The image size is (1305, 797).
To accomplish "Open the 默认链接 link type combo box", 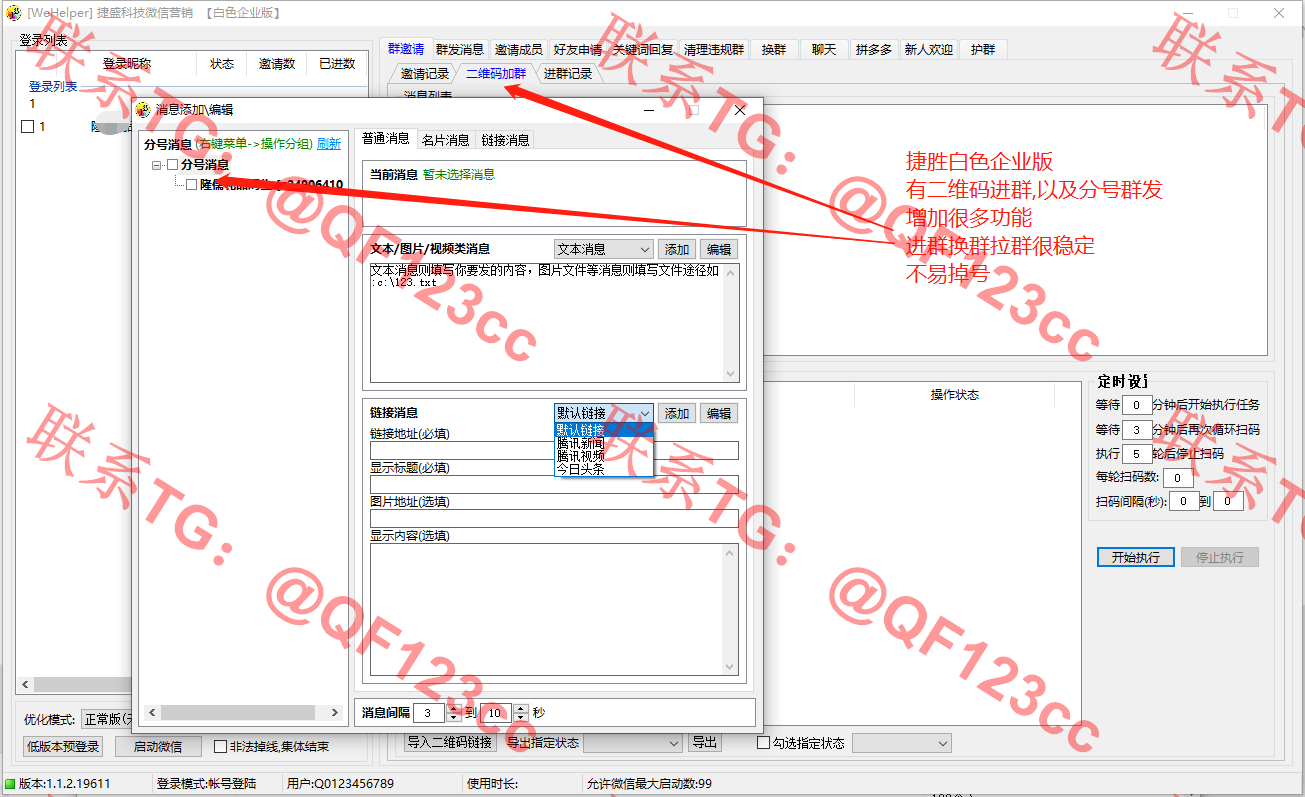I will (x=603, y=413).
